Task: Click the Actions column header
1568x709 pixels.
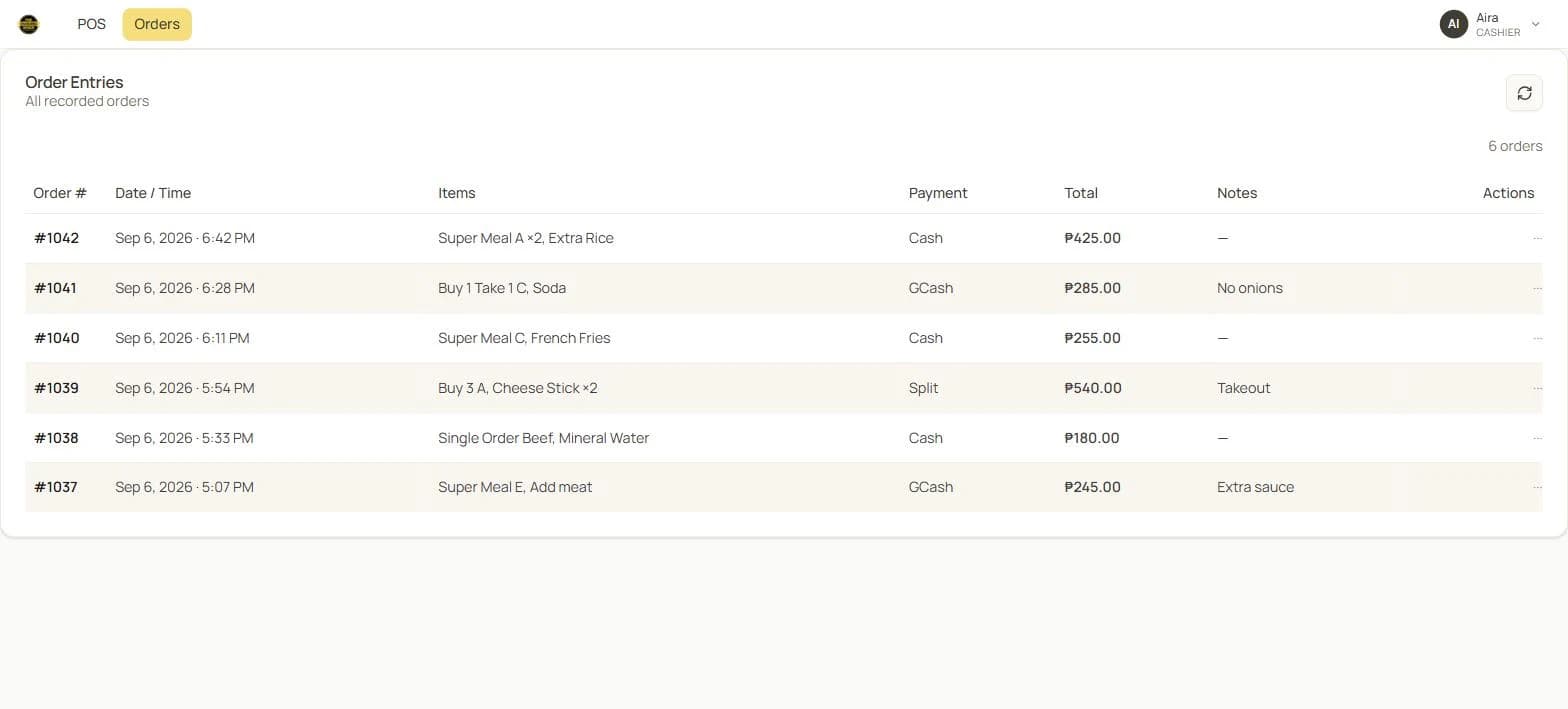Action: [x=1508, y=193]
